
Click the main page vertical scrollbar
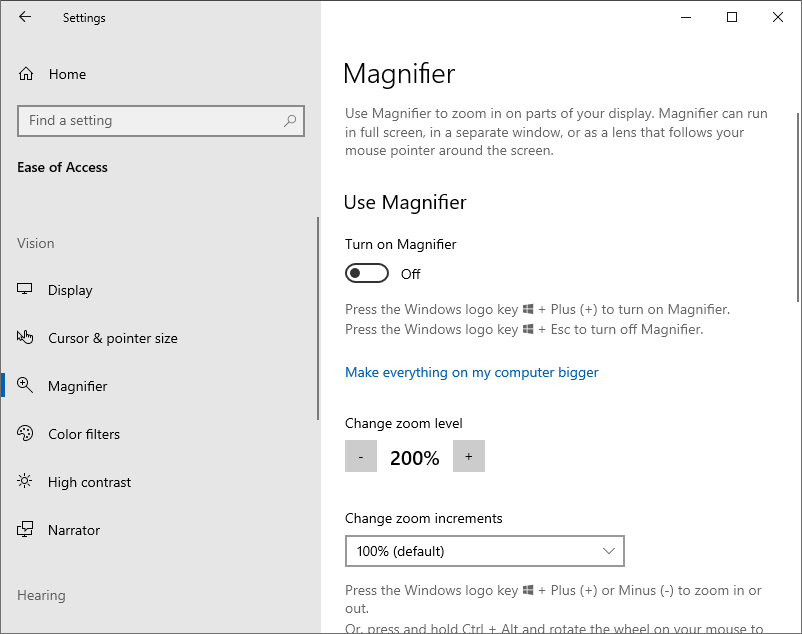coord(798,207)
